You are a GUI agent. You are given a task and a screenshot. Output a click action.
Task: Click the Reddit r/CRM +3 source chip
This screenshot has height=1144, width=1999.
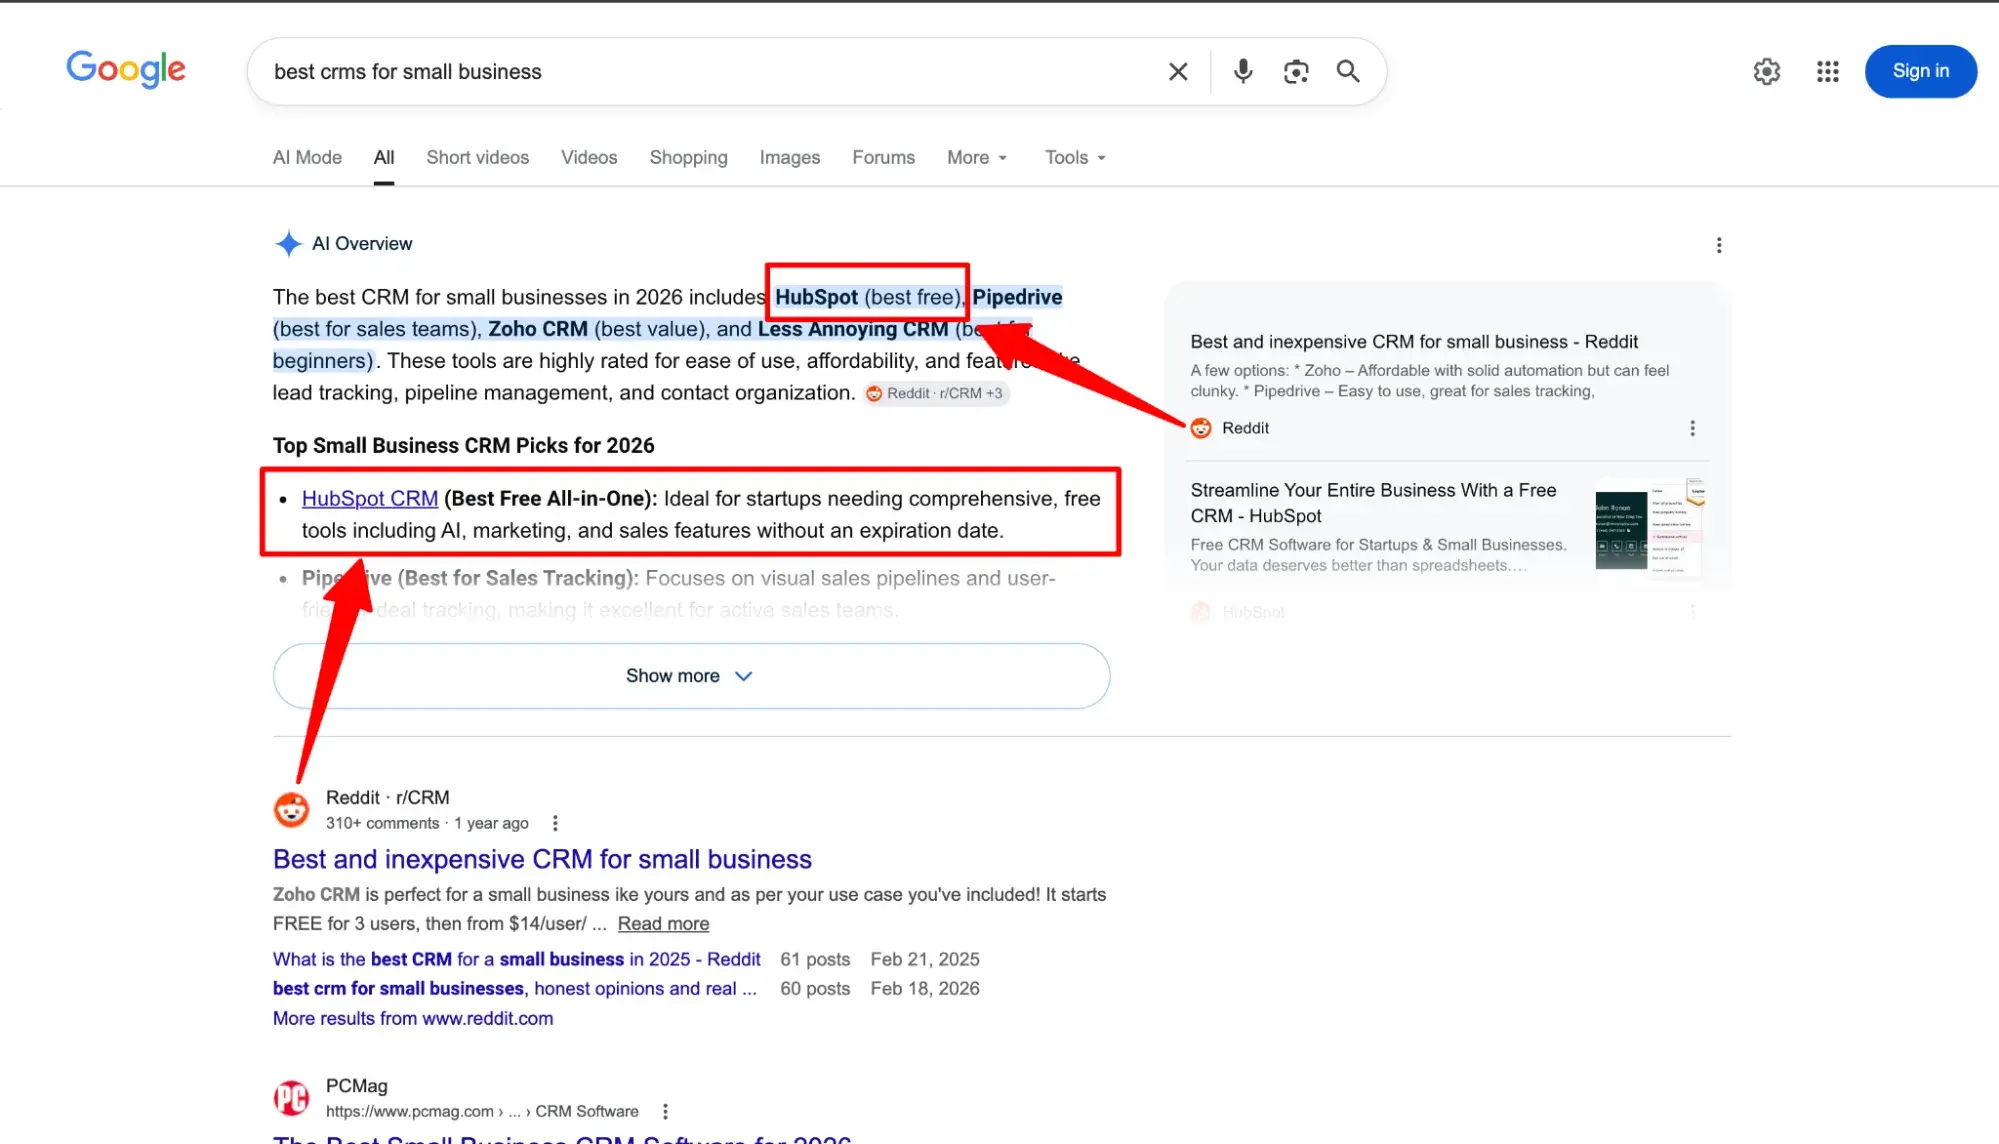[x=935, y=393]
